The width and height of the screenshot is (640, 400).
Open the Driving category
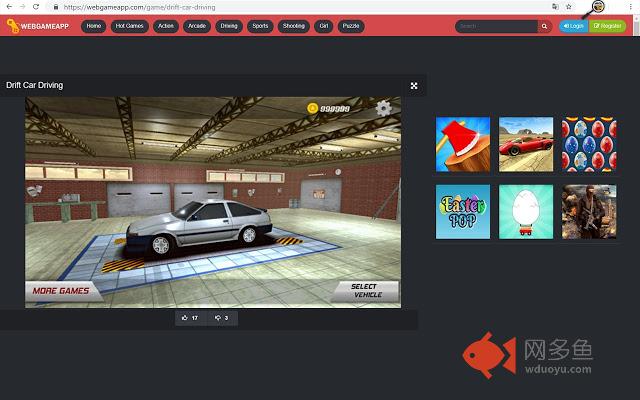229,26
